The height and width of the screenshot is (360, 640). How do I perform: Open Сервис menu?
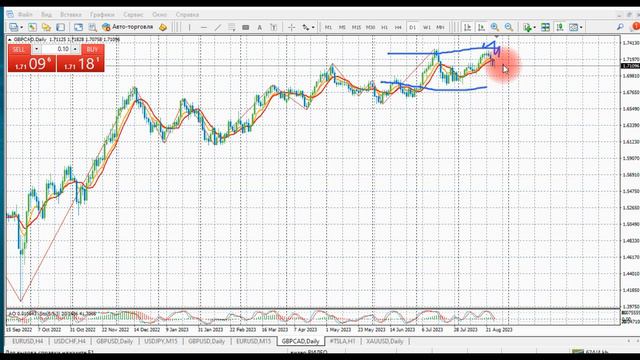pyautogui.click(x=133, y=14)
